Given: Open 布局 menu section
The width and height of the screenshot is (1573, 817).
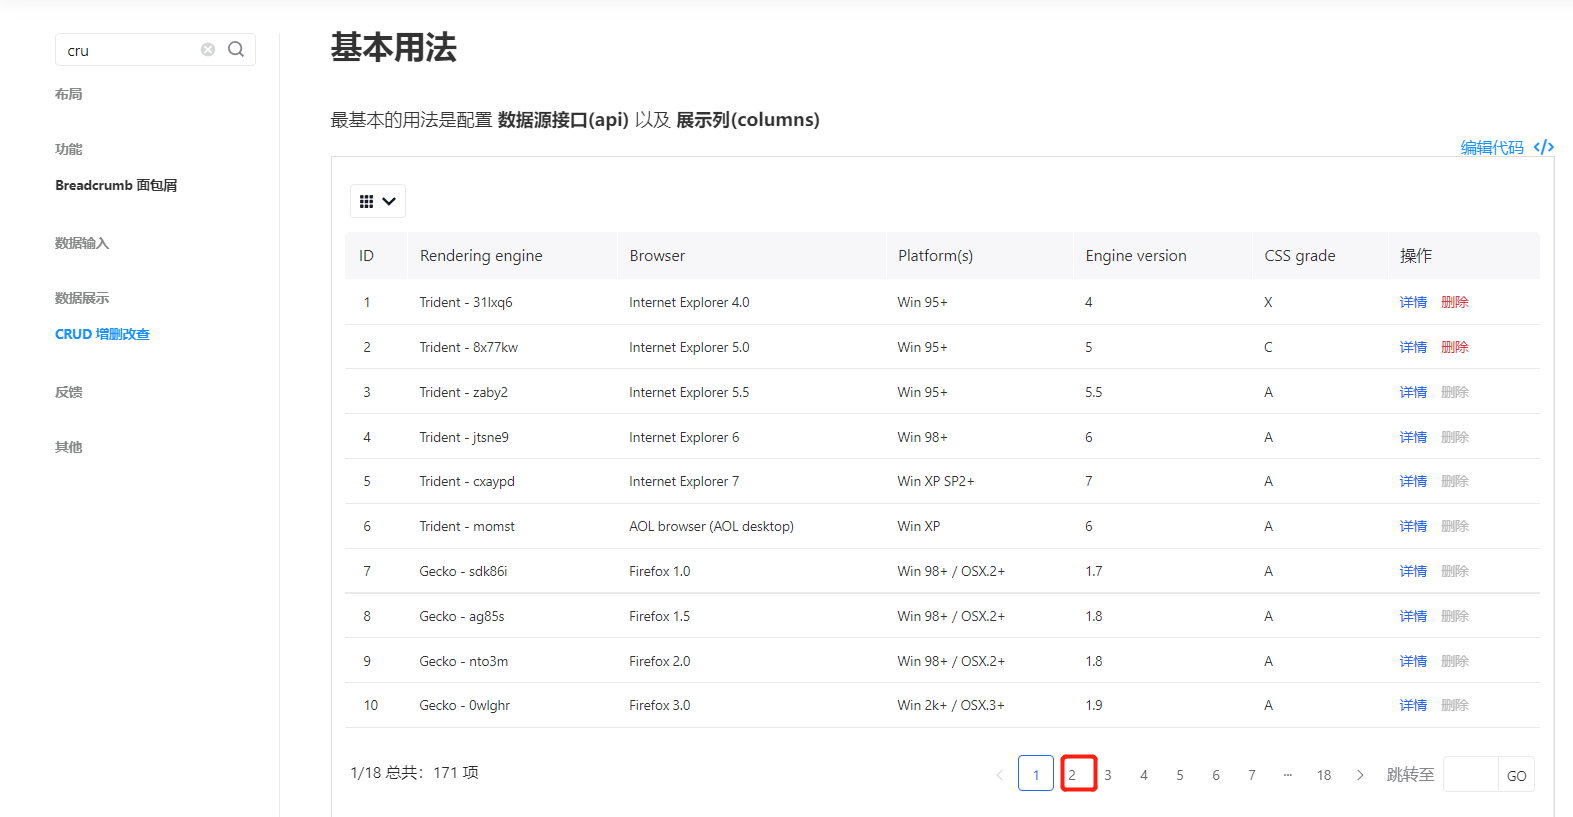Looking at the screenshot, I should coord(69,94).
